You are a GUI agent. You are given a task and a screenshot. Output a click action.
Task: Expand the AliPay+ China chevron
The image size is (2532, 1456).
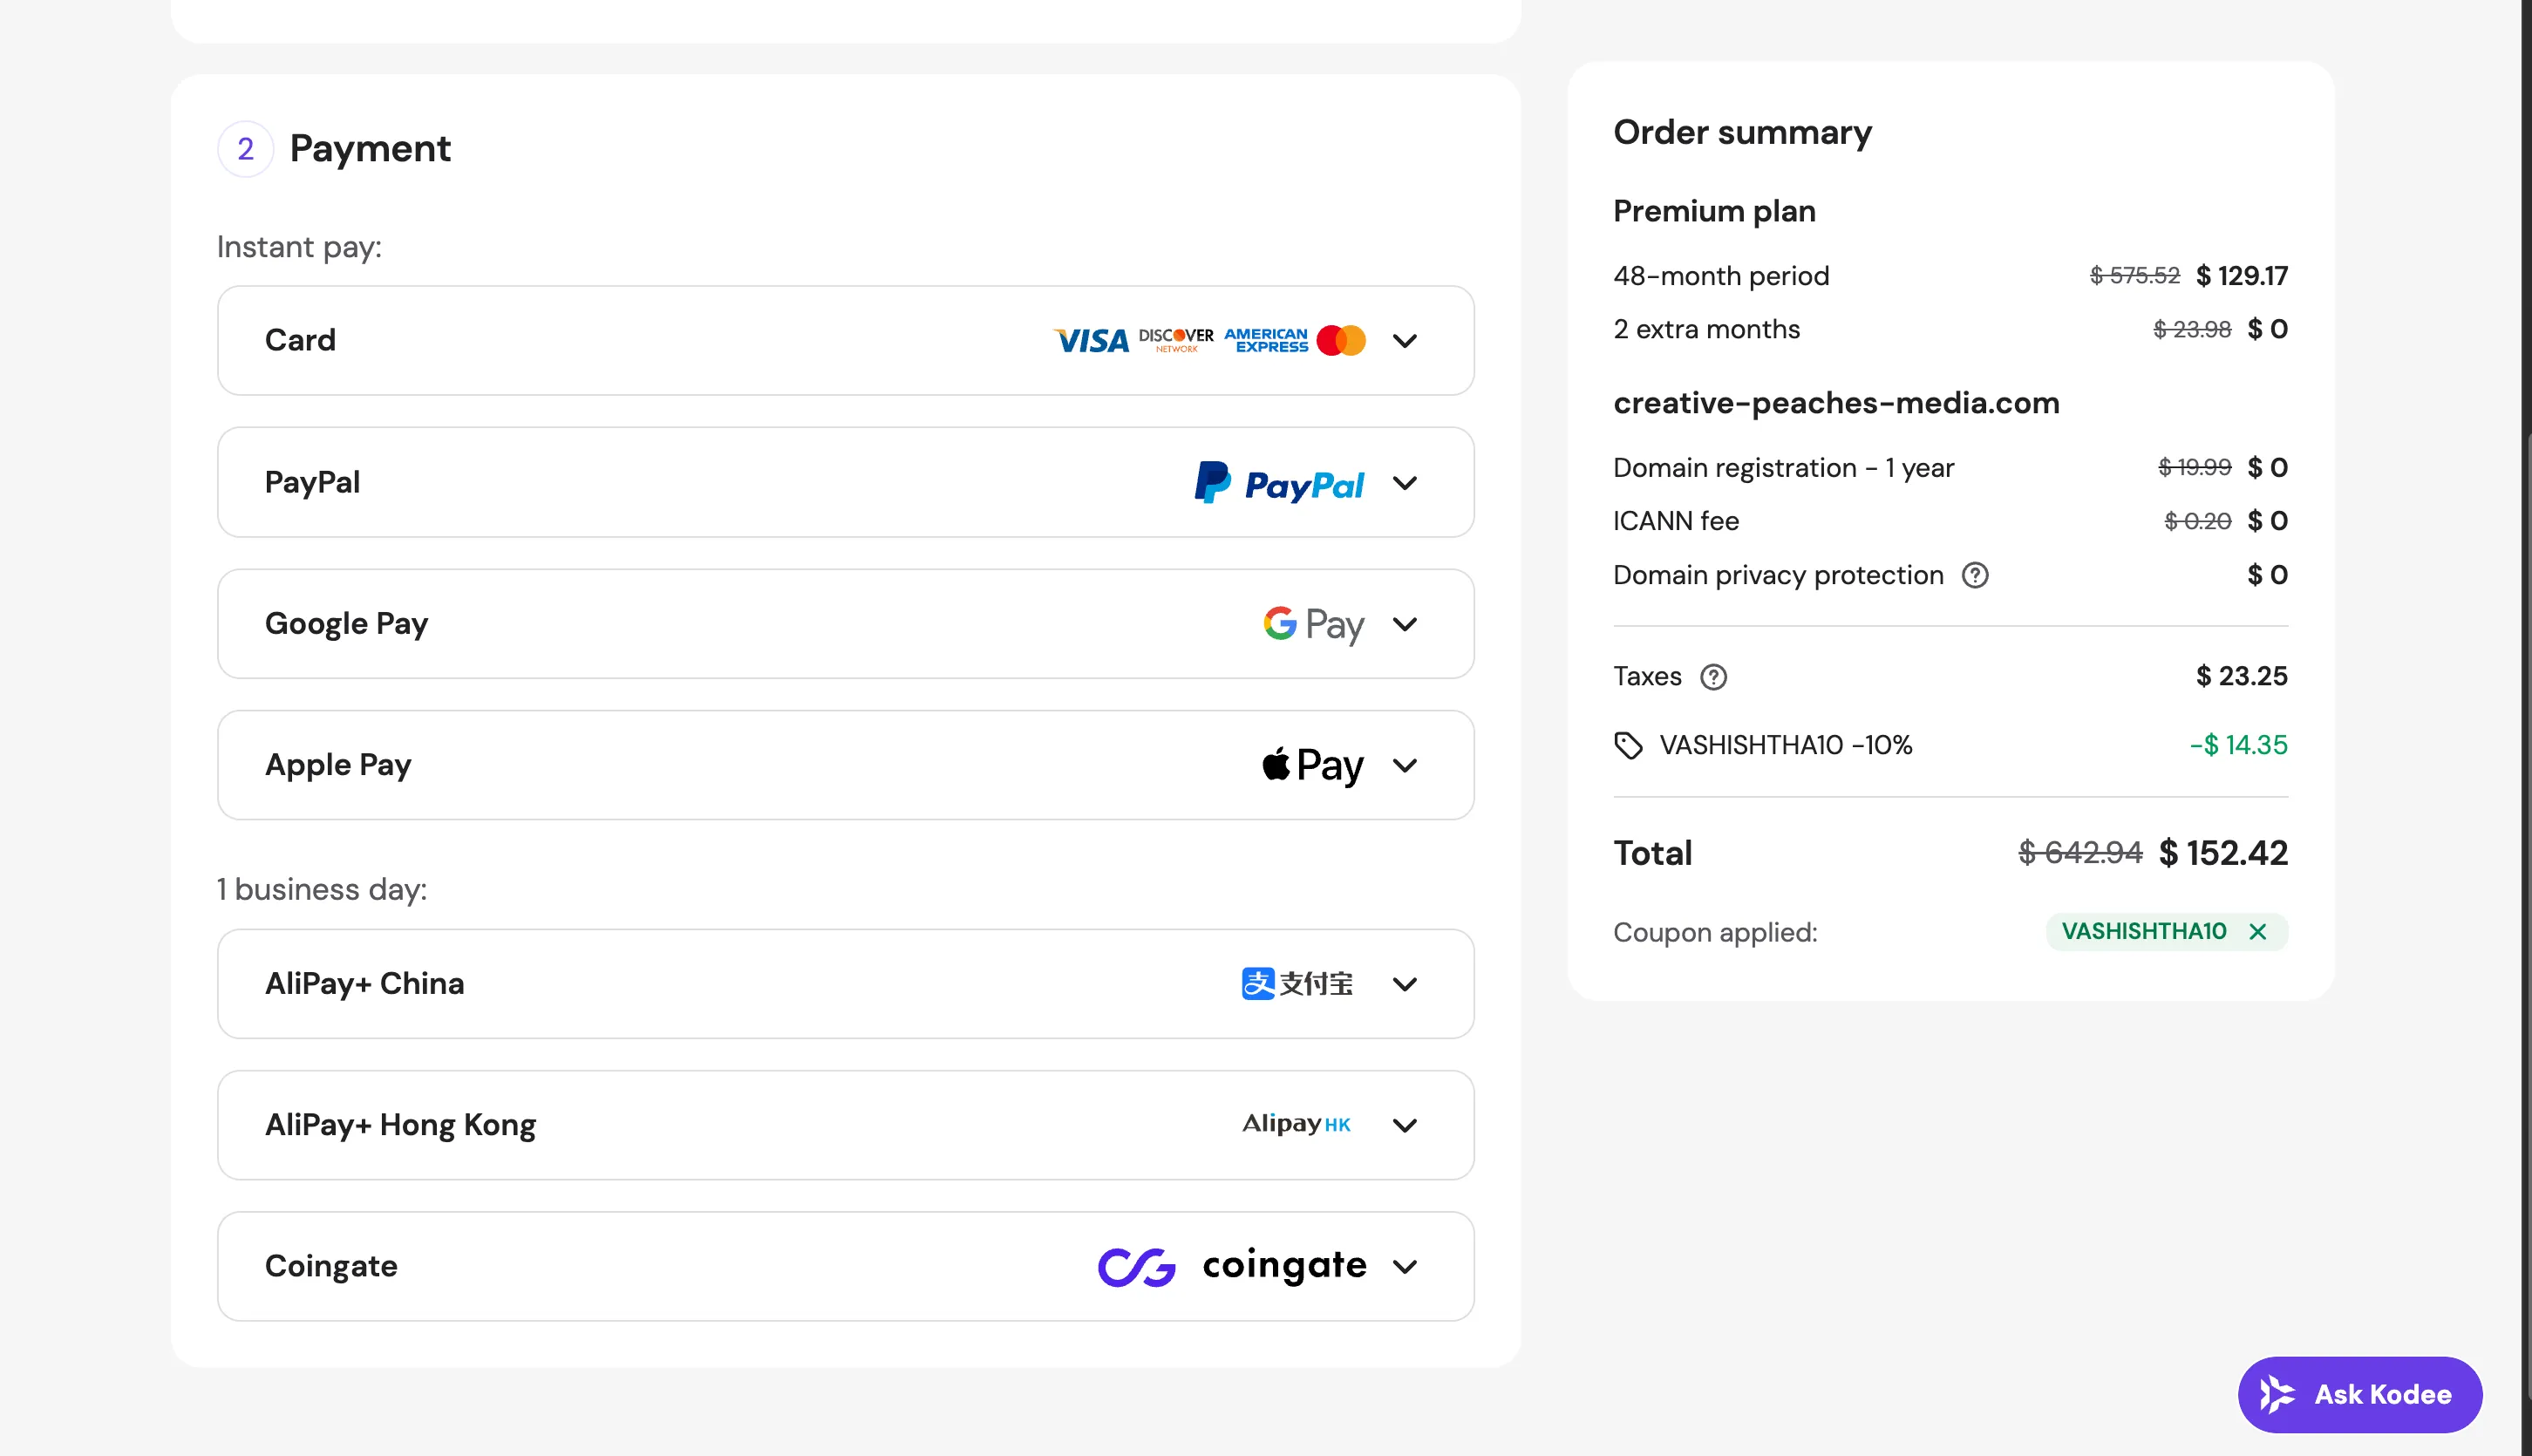[1405, 984]
